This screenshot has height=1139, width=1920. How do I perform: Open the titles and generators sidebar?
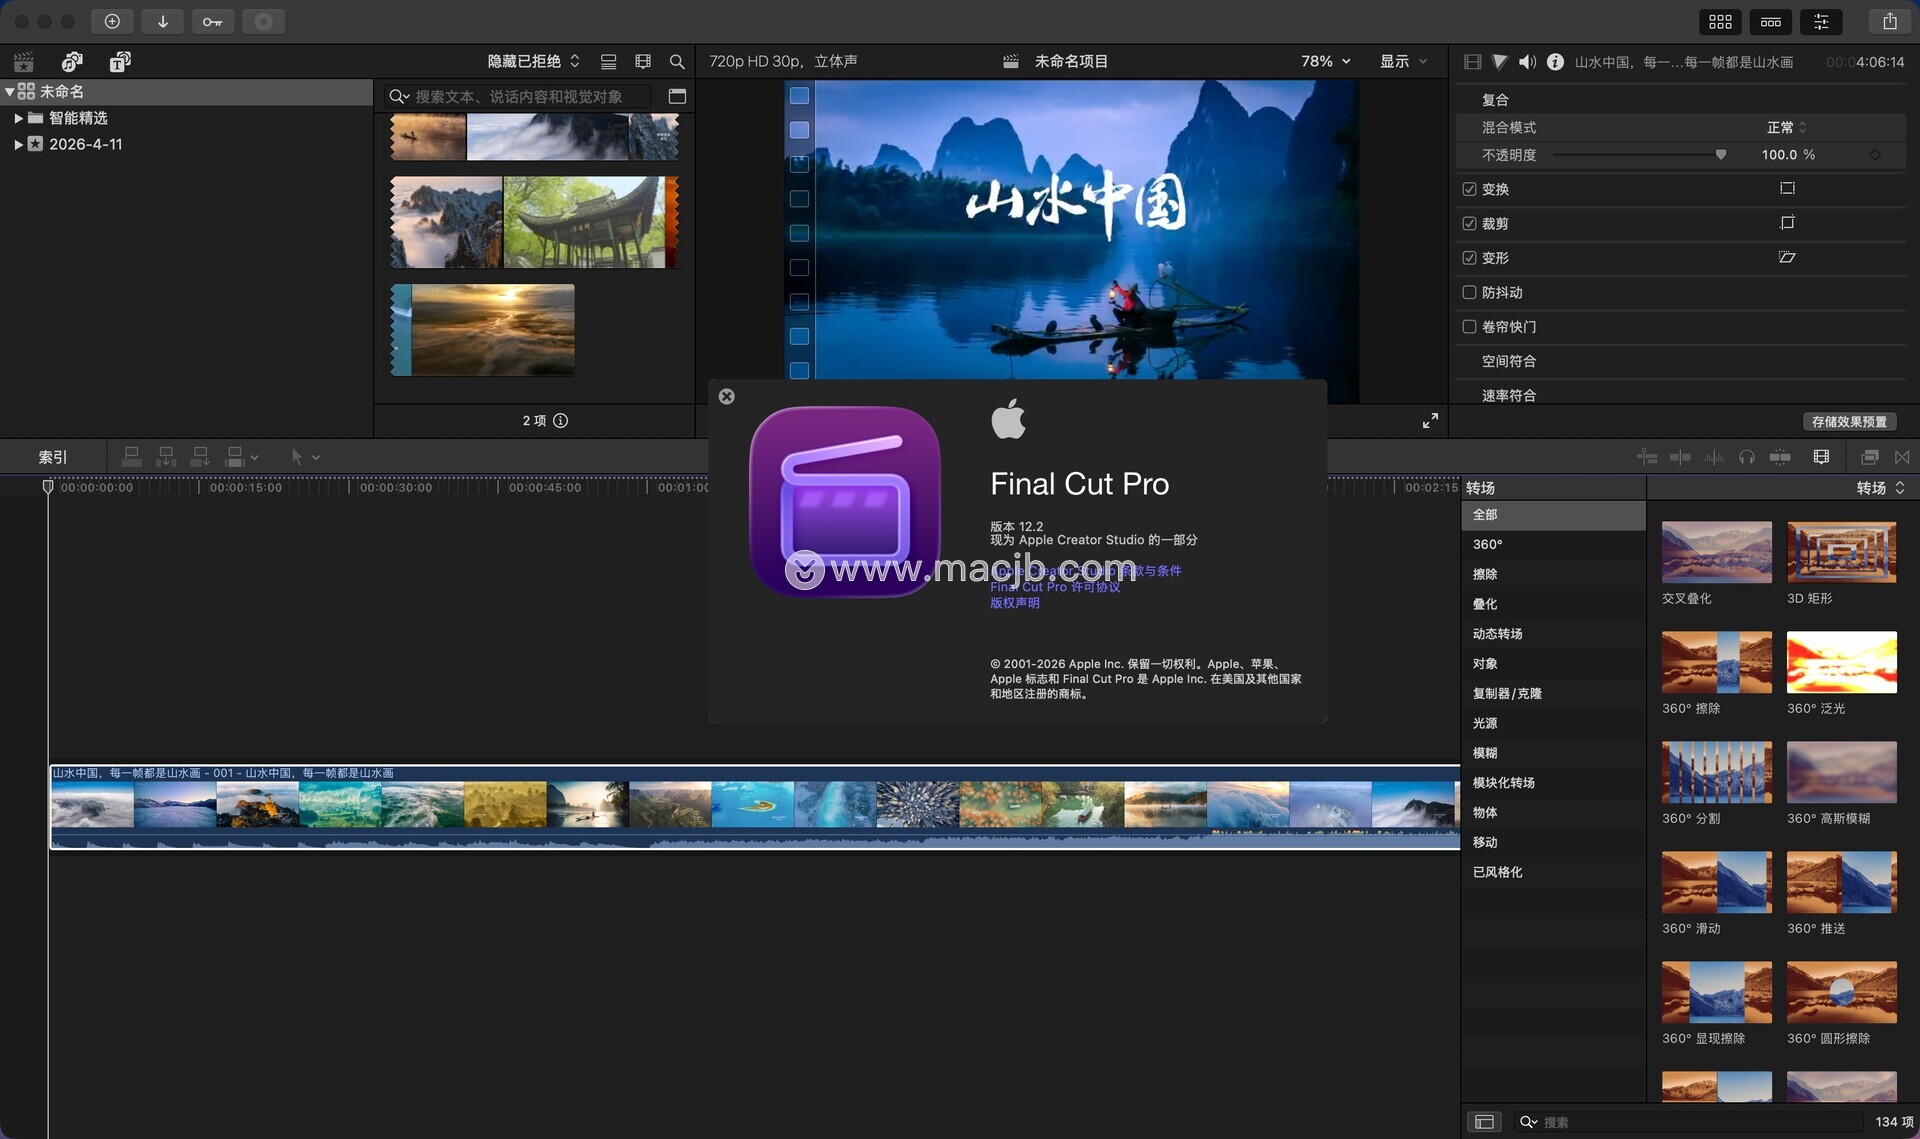point(120,62)
